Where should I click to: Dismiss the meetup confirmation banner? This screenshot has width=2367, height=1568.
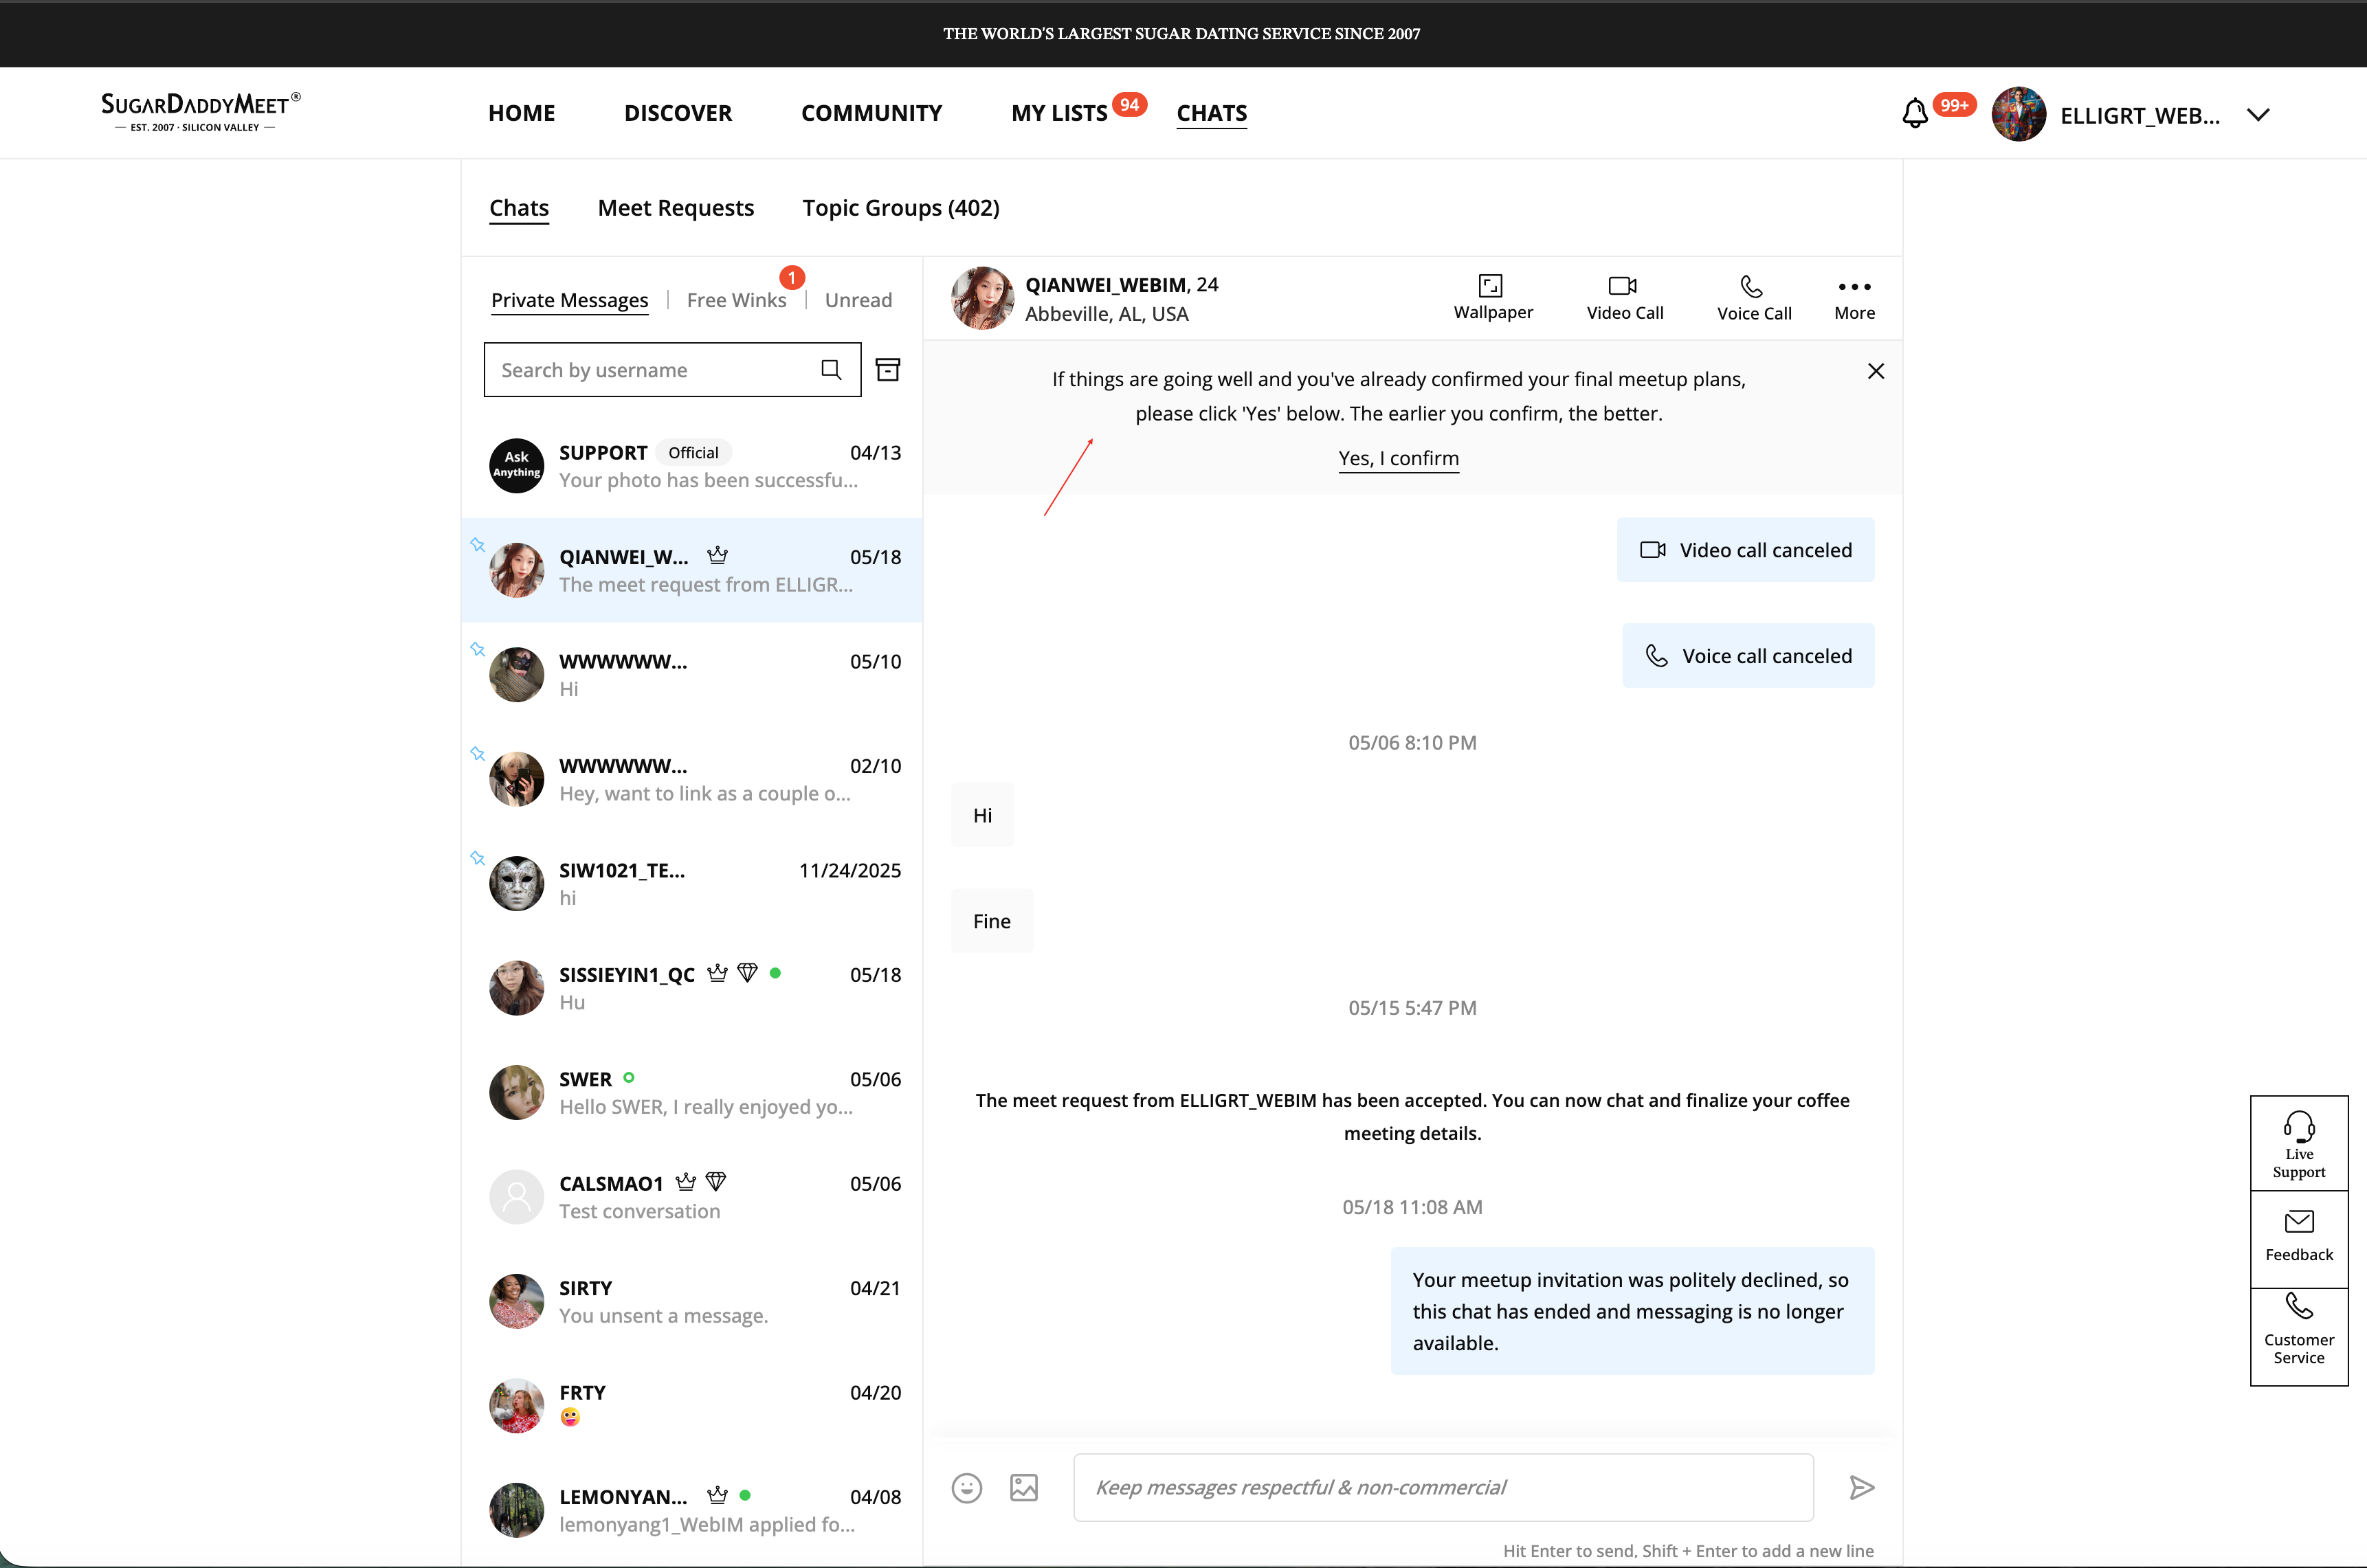click(x=1876, y=371)
